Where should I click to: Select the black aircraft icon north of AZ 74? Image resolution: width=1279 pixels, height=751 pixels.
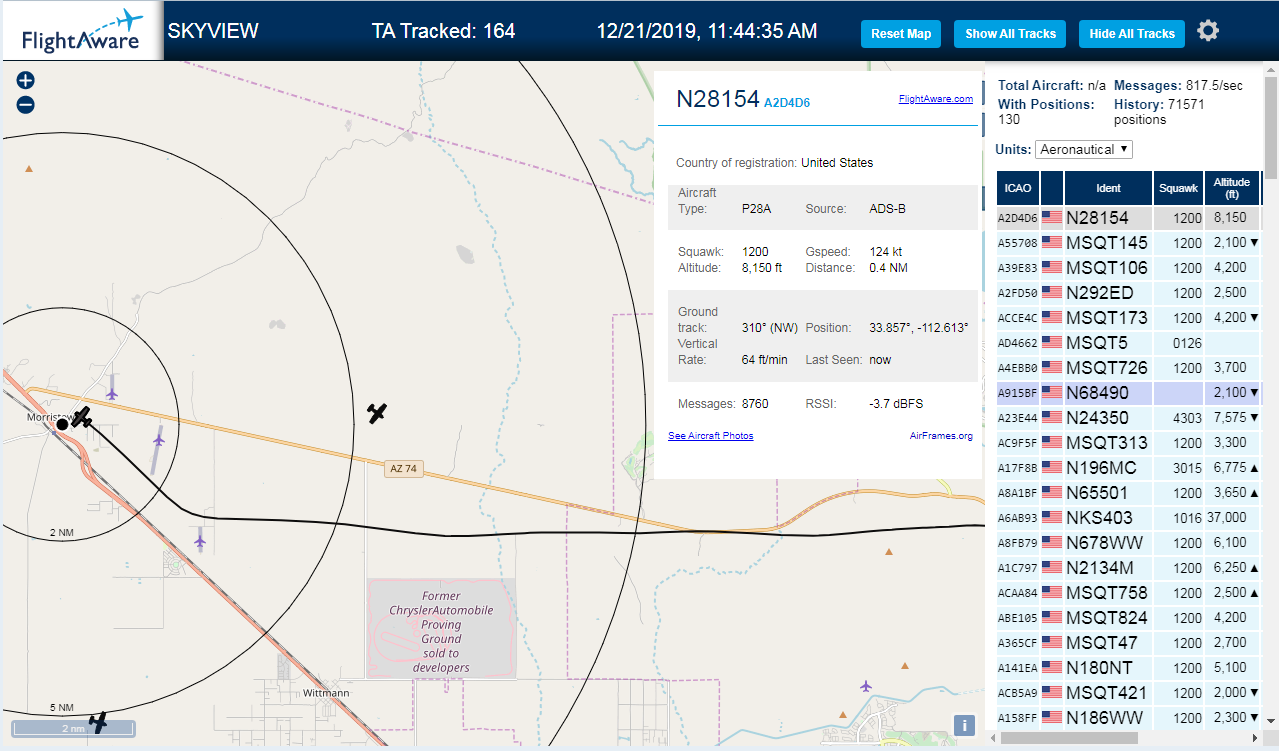click(x=376, y=412)
